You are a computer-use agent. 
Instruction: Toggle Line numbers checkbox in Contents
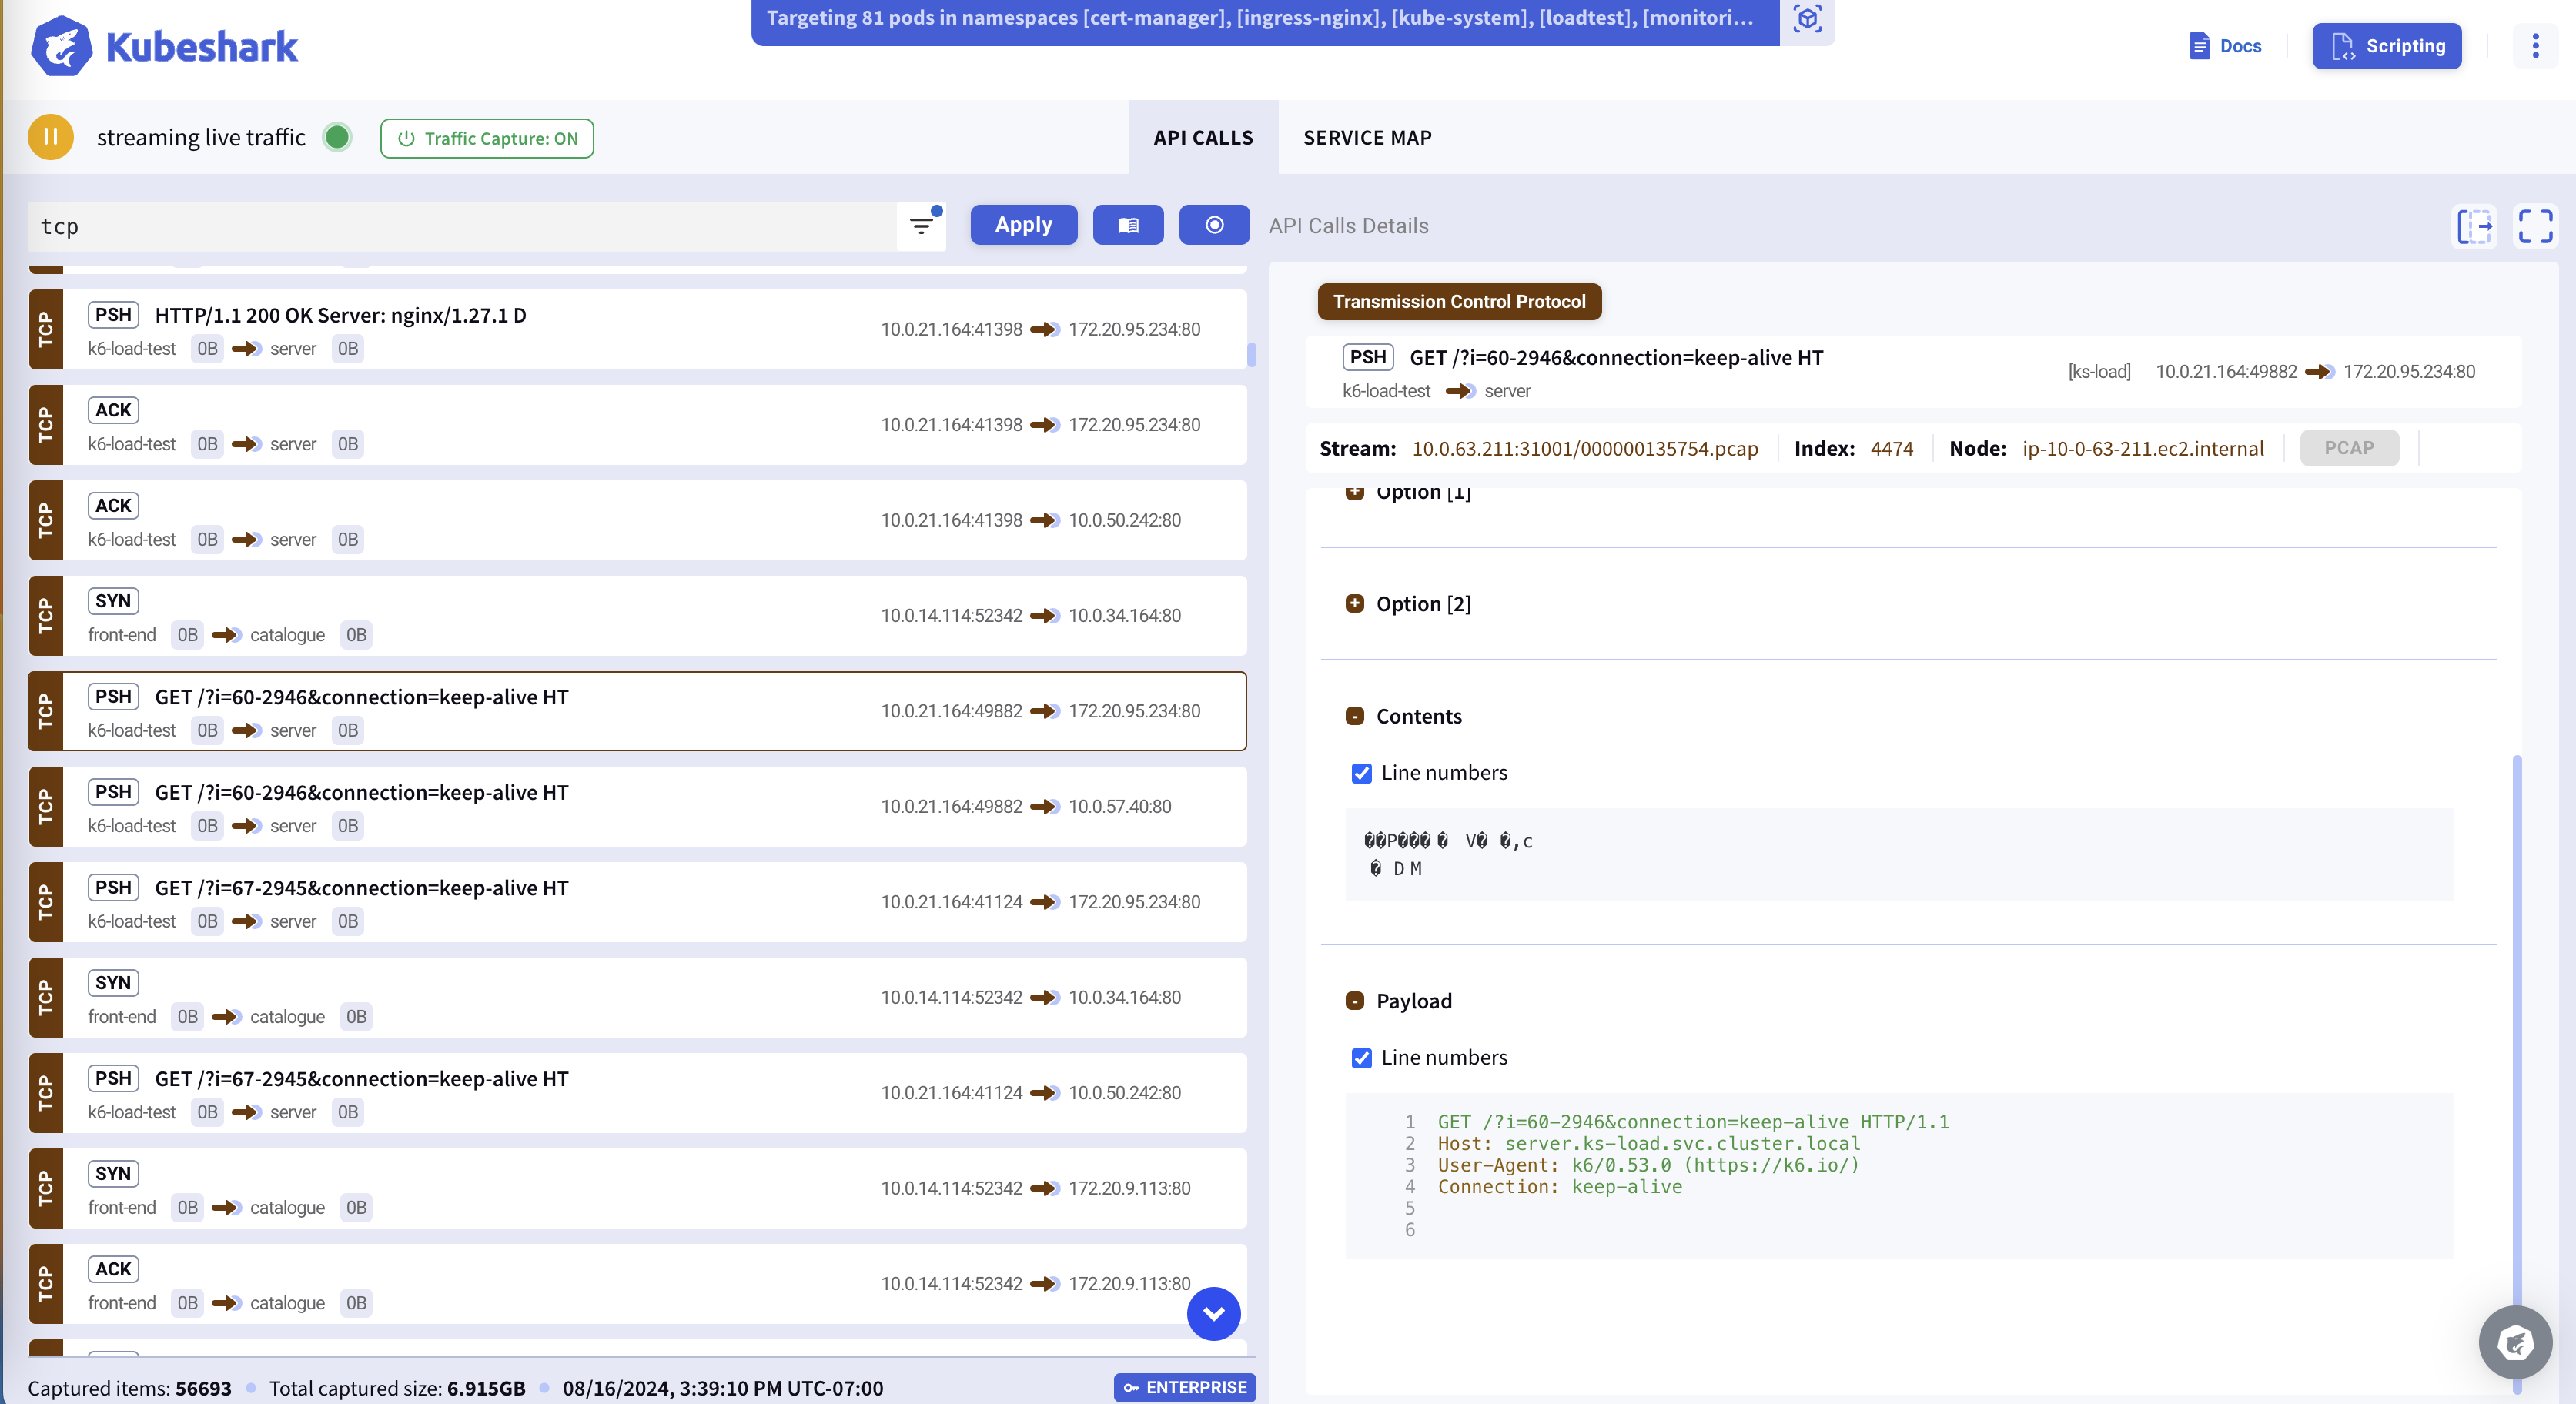coord(1360,773)
